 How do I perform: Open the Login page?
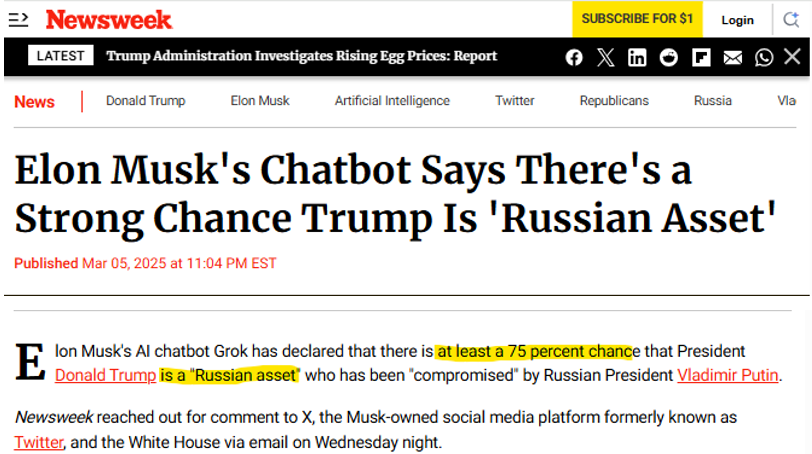click(x=738, y=20)
